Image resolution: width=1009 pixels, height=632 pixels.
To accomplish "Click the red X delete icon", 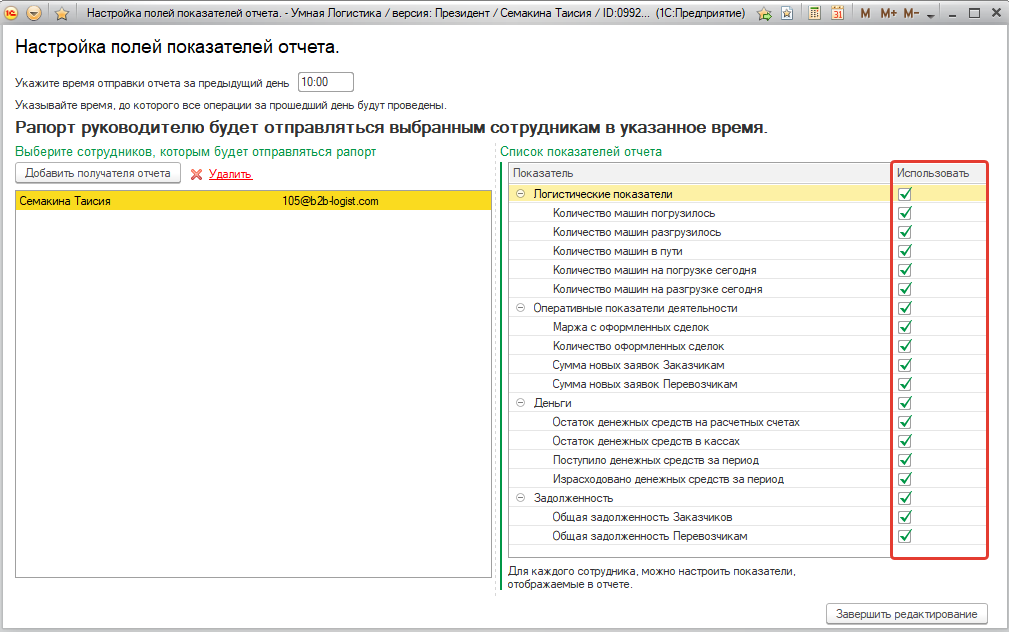I will [x=196, y=174].
